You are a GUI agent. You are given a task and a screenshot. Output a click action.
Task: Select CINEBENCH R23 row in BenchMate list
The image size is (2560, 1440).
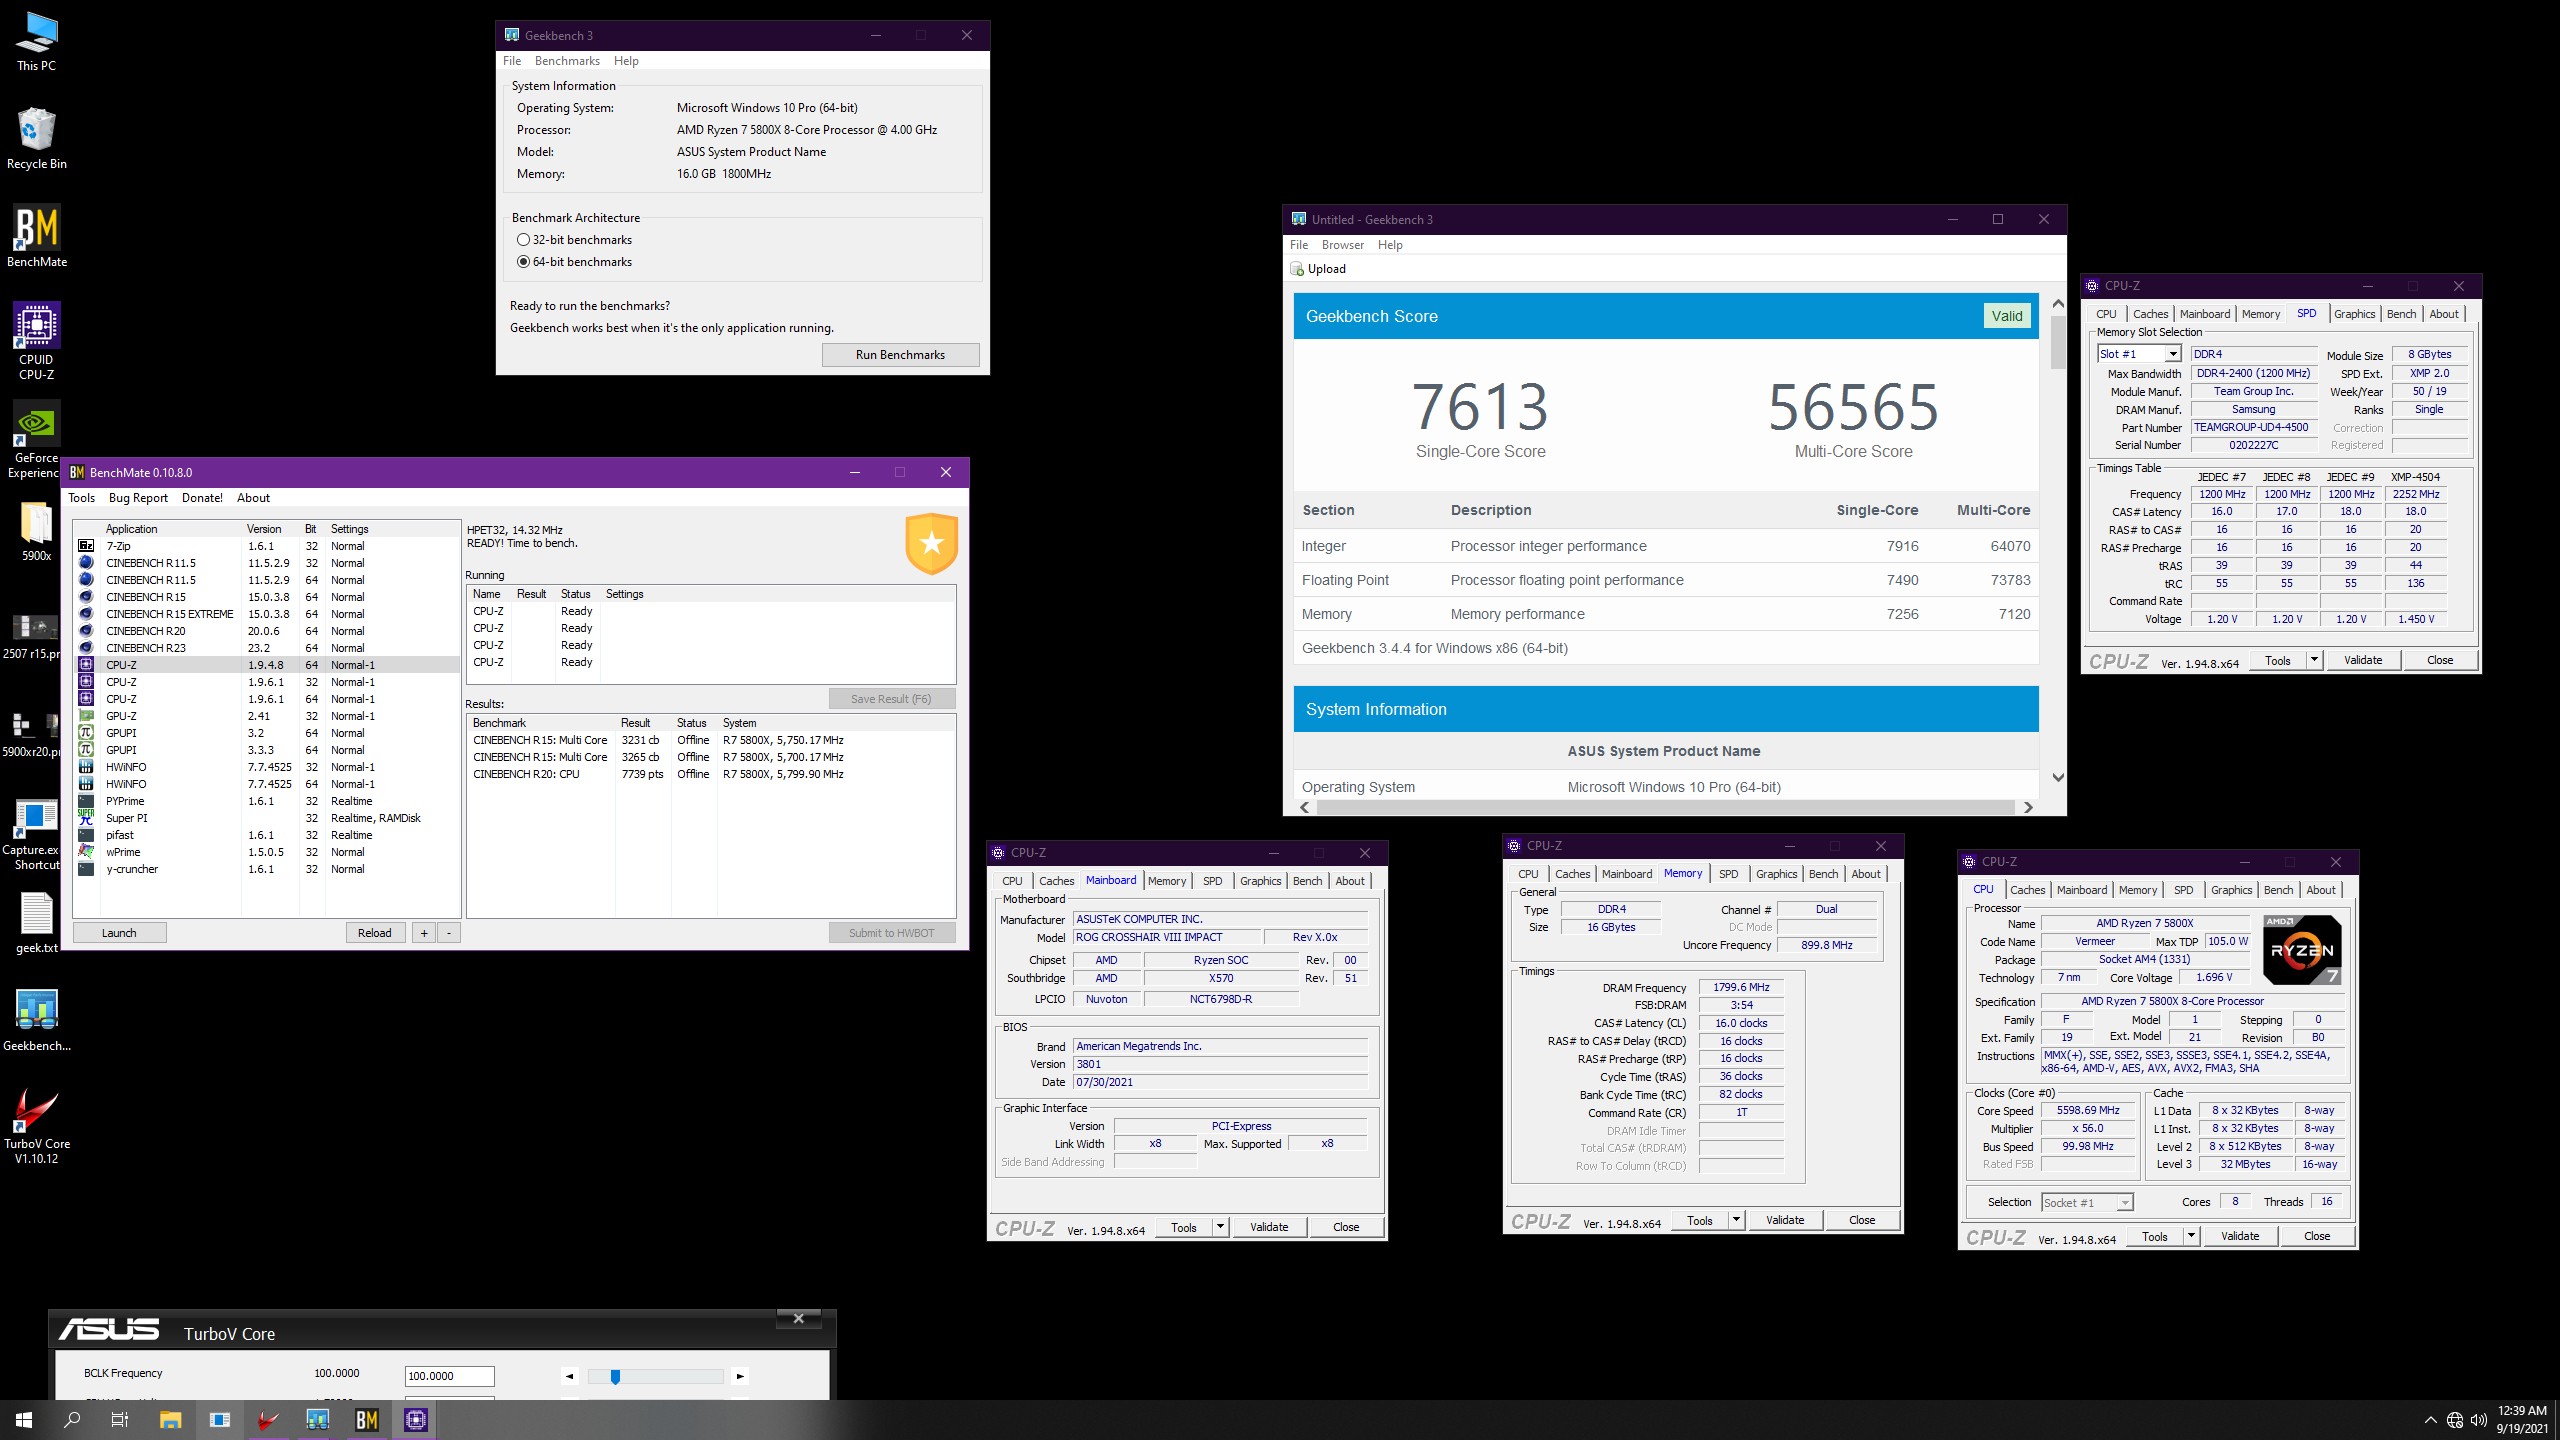pos(266,648)
